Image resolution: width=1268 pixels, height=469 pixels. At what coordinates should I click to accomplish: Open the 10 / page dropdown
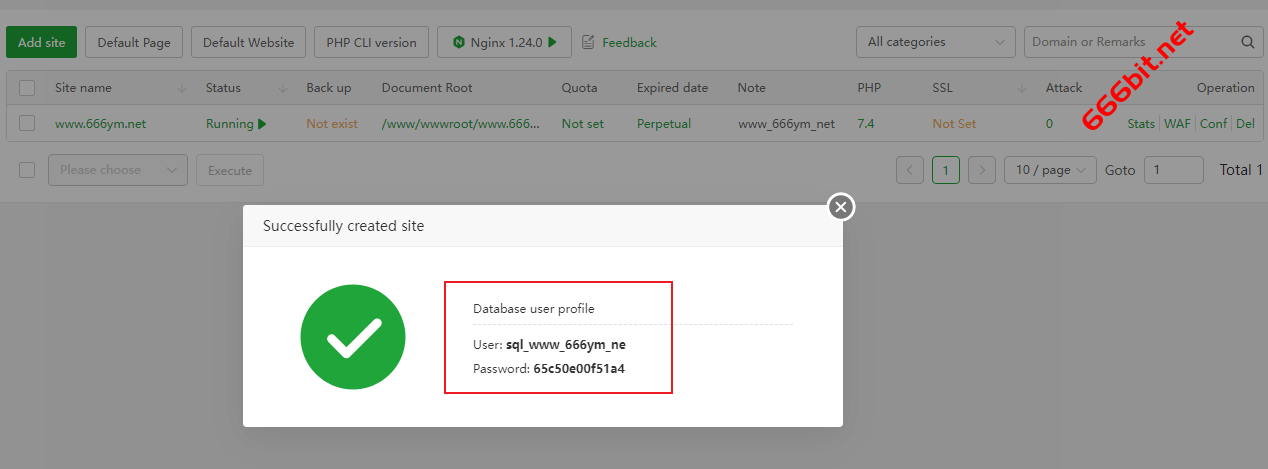coord(1049,170)
